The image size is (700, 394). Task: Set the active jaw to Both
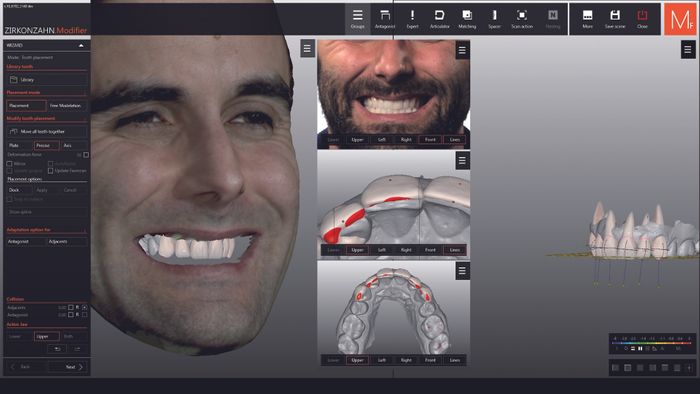click(x=74, y=336)
